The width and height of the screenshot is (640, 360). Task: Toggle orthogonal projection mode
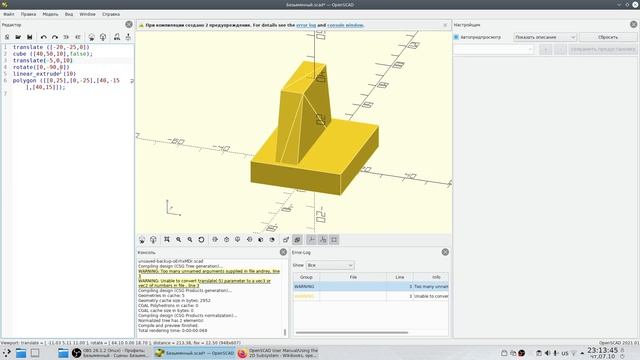pos(297,240)
